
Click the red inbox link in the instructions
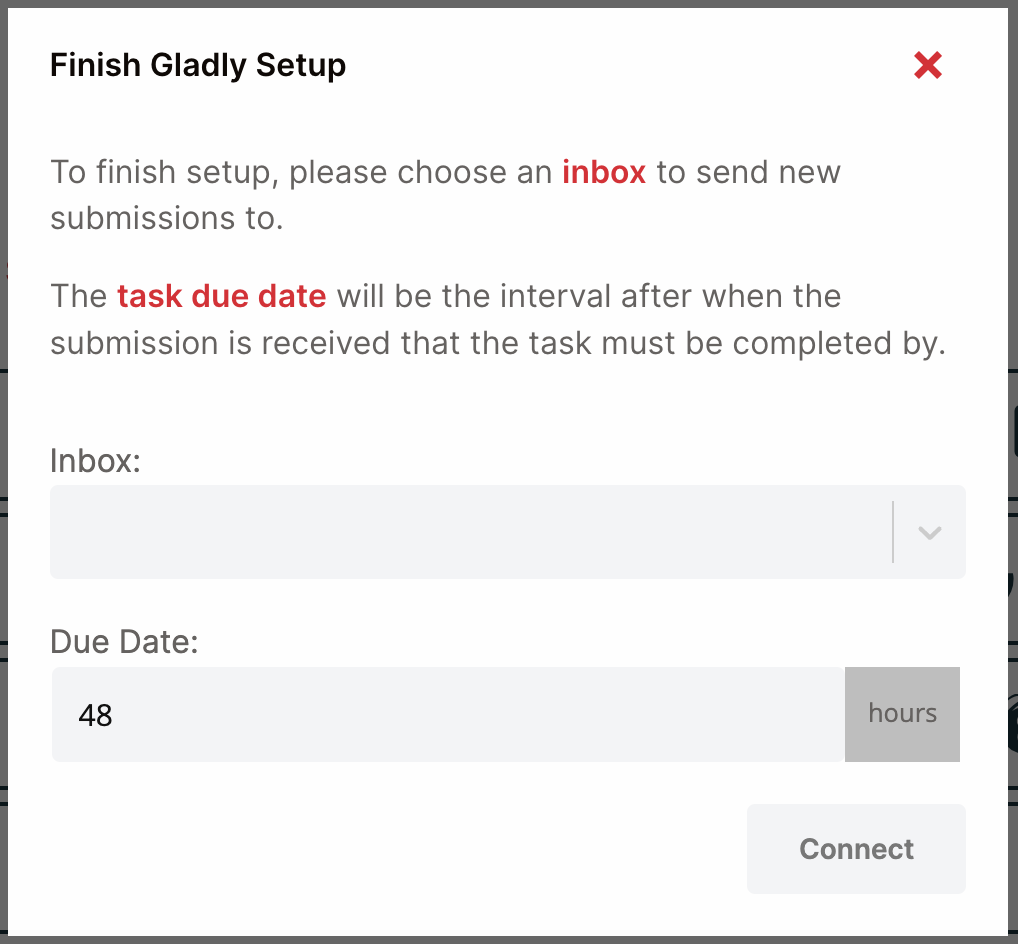click(x=604, y=172)
